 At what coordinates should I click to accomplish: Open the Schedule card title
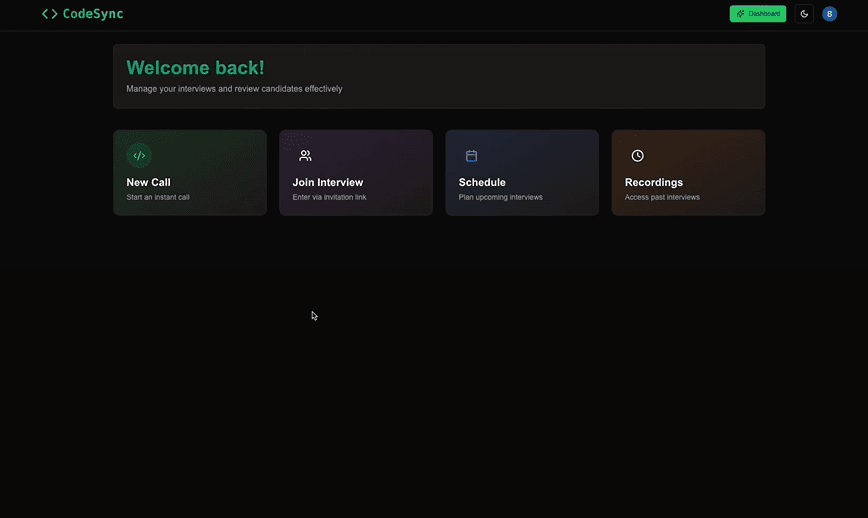coord(482,183)
